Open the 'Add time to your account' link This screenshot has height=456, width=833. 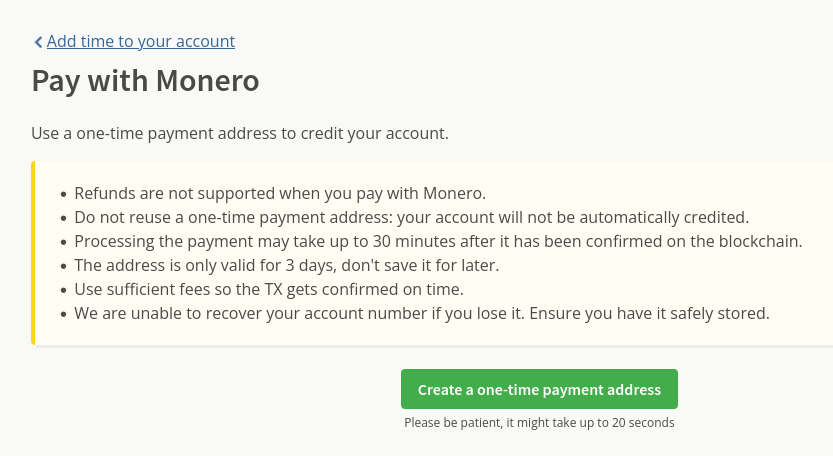pos(140,41)
